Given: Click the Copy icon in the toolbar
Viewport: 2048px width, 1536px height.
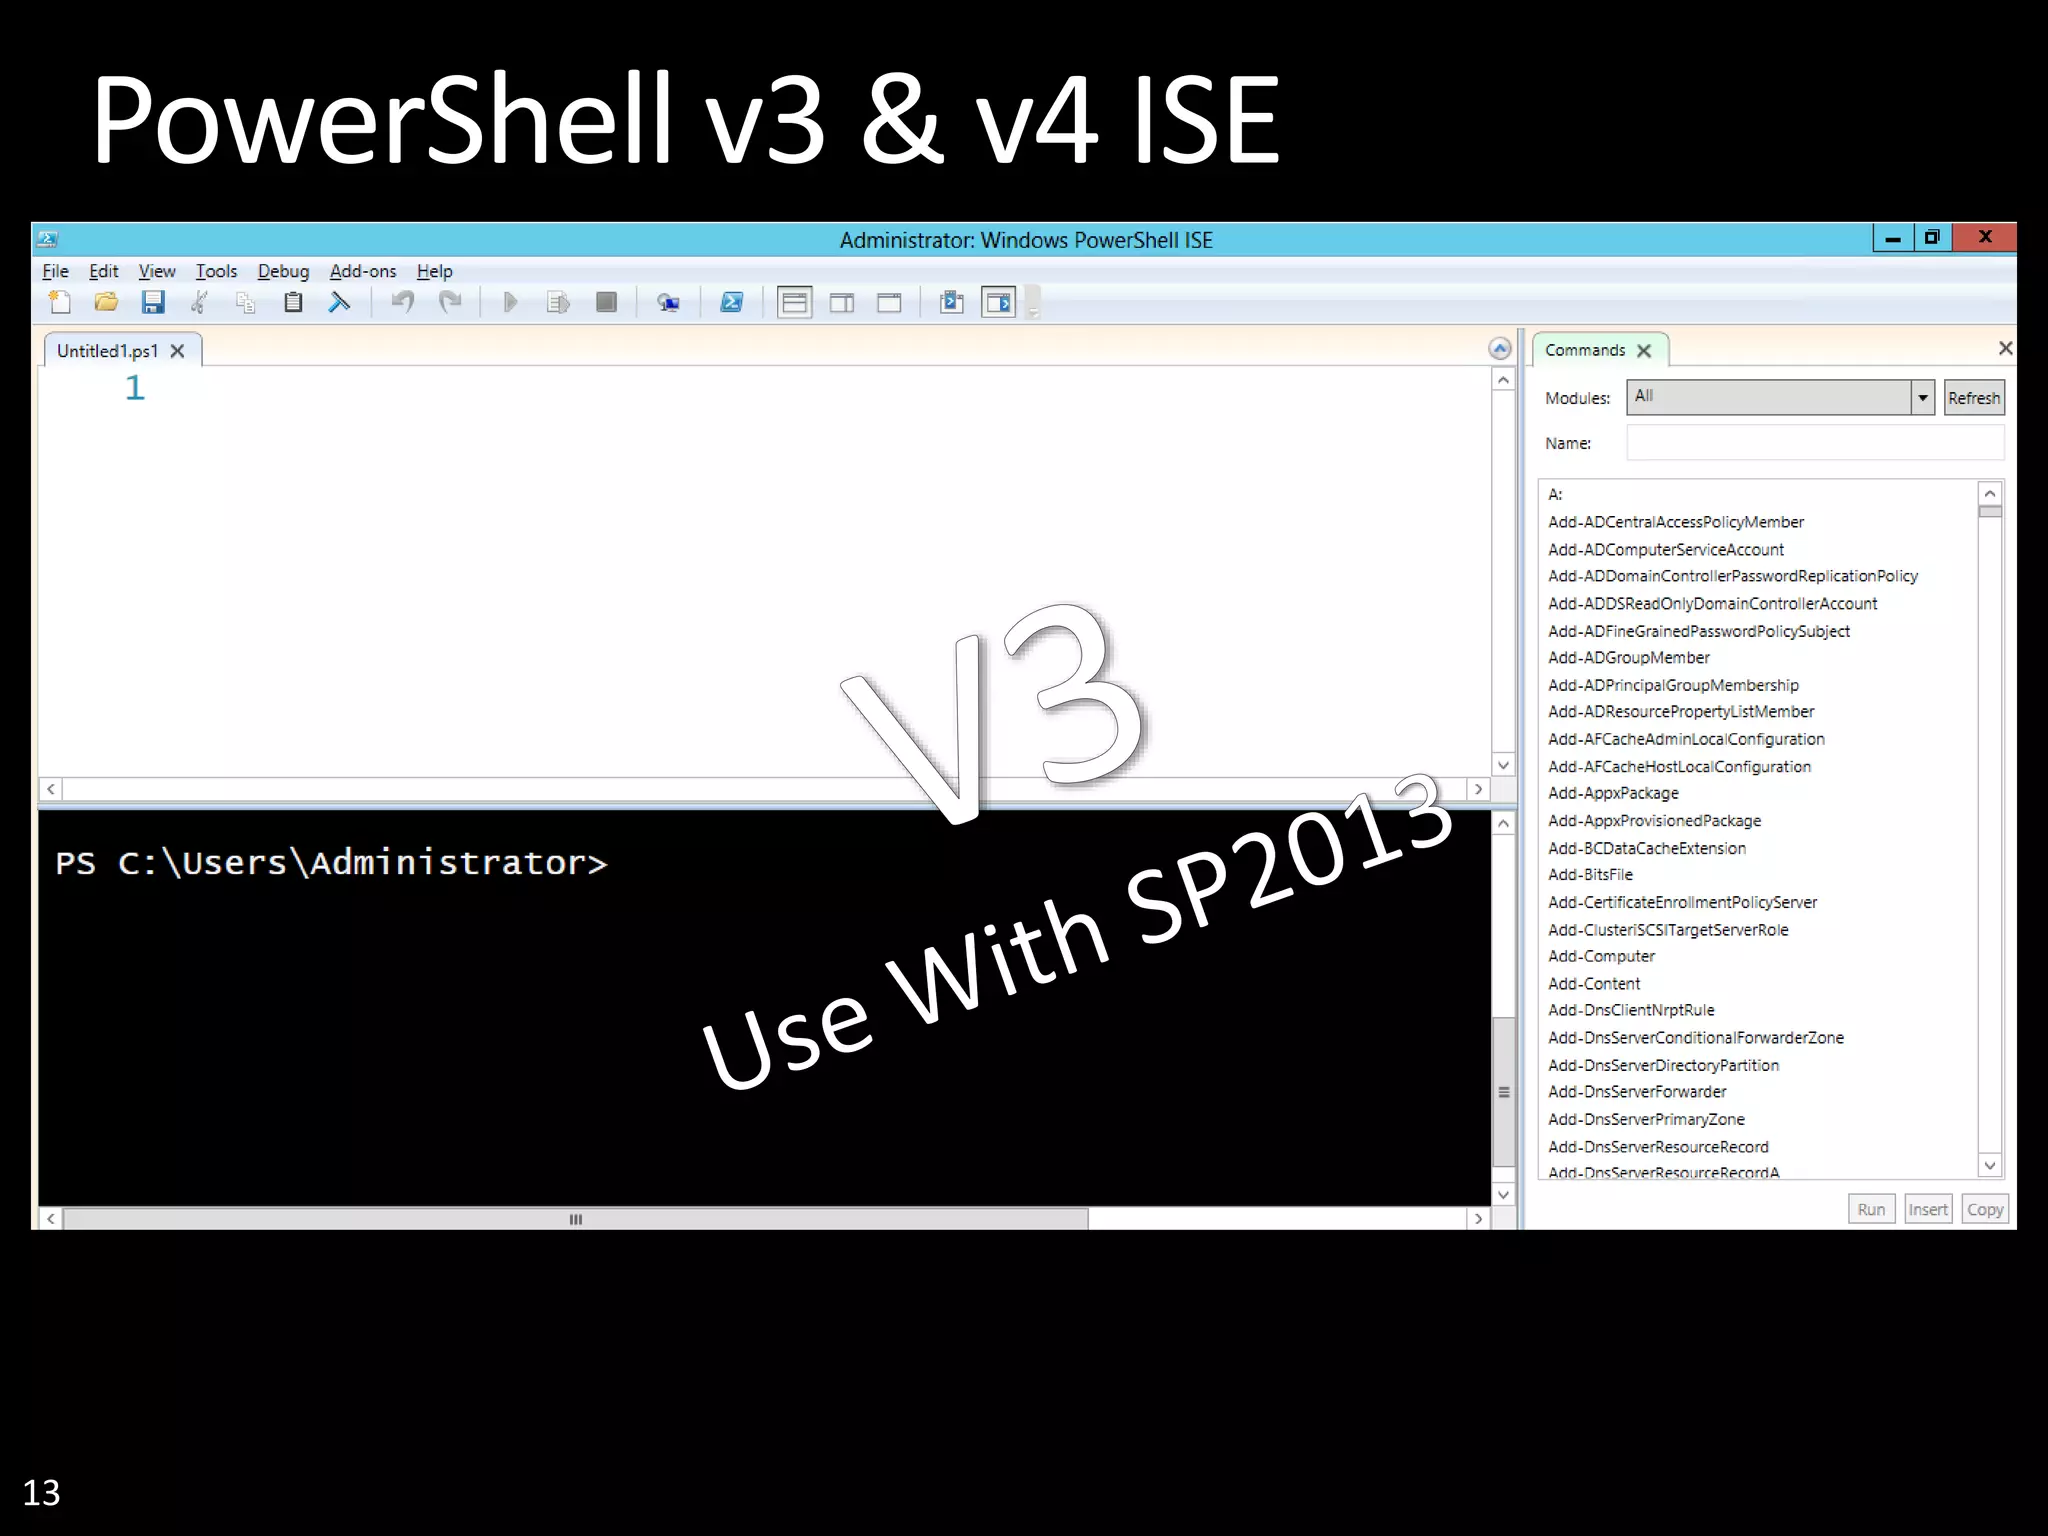Looking at the screenshot, I should click(x=245, y=302).
